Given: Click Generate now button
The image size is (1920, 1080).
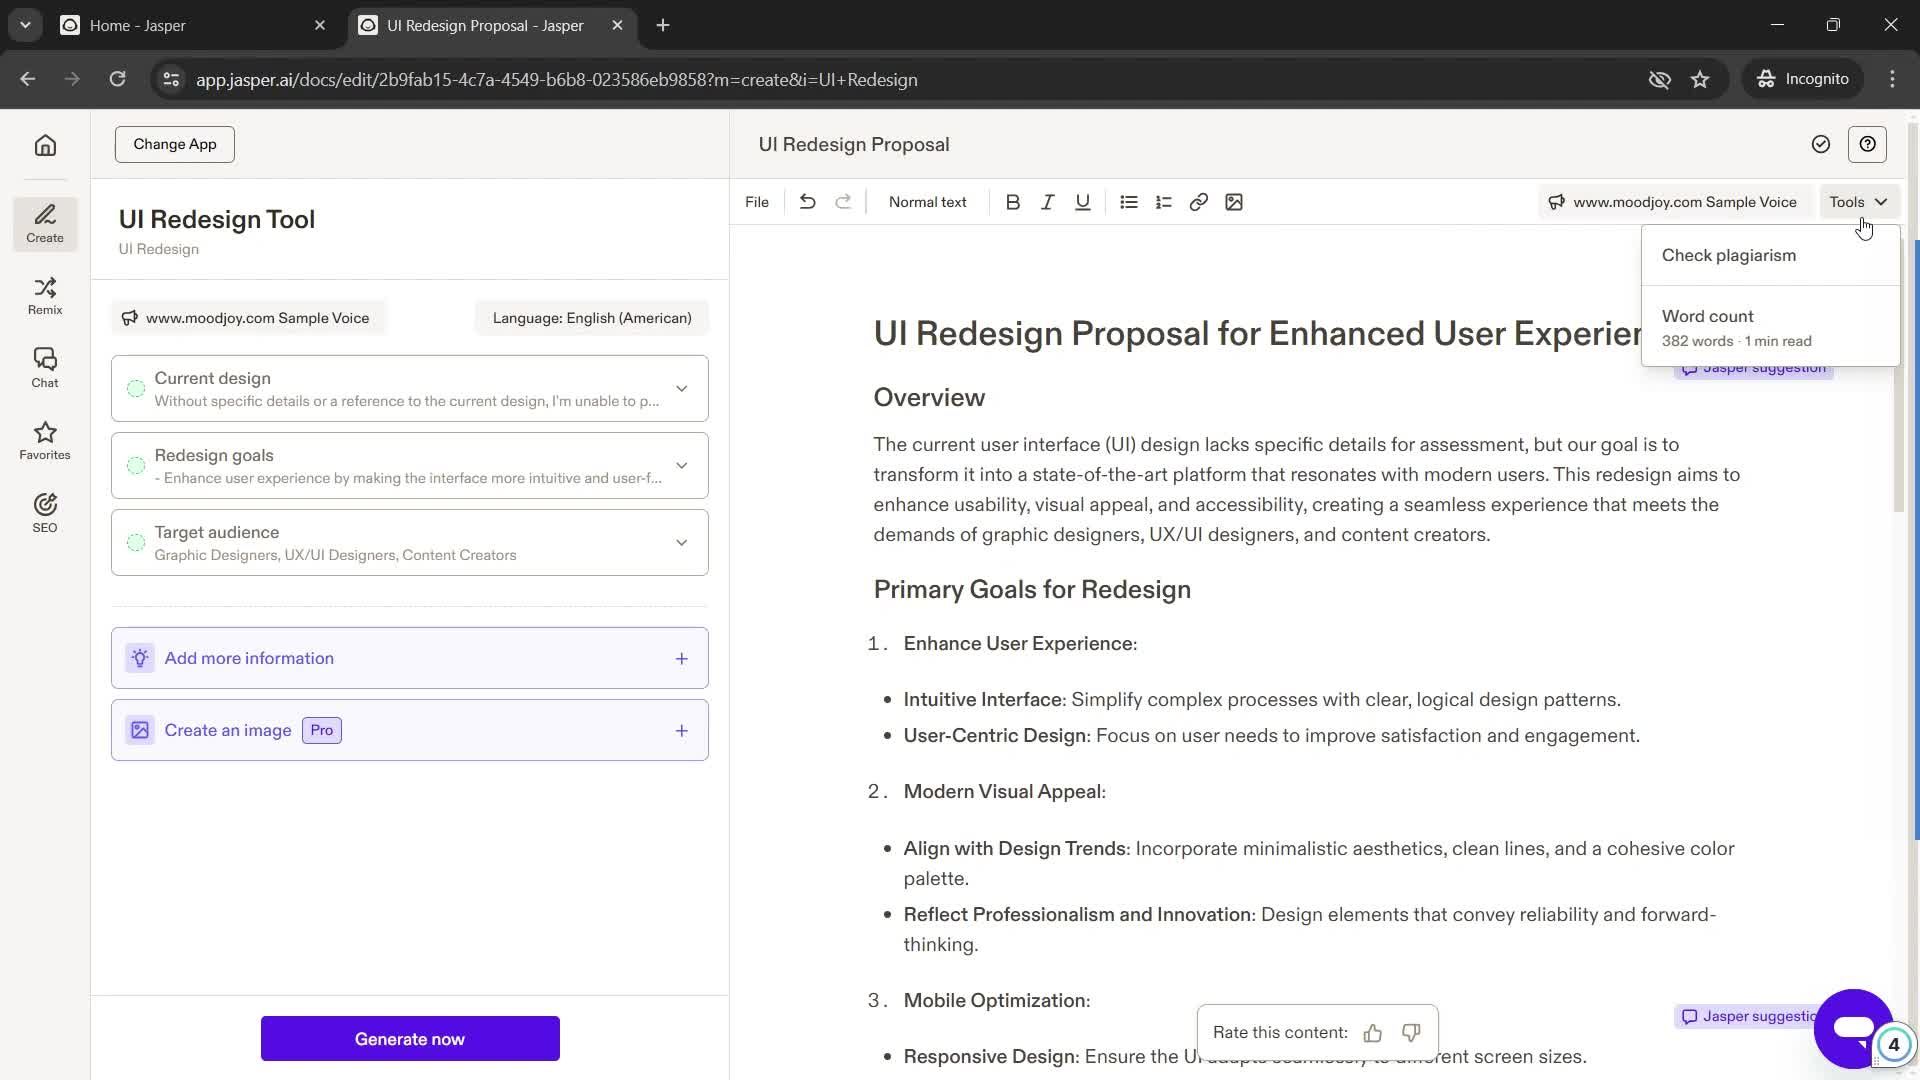Looking at the screenshot, I should point(410,1040).
